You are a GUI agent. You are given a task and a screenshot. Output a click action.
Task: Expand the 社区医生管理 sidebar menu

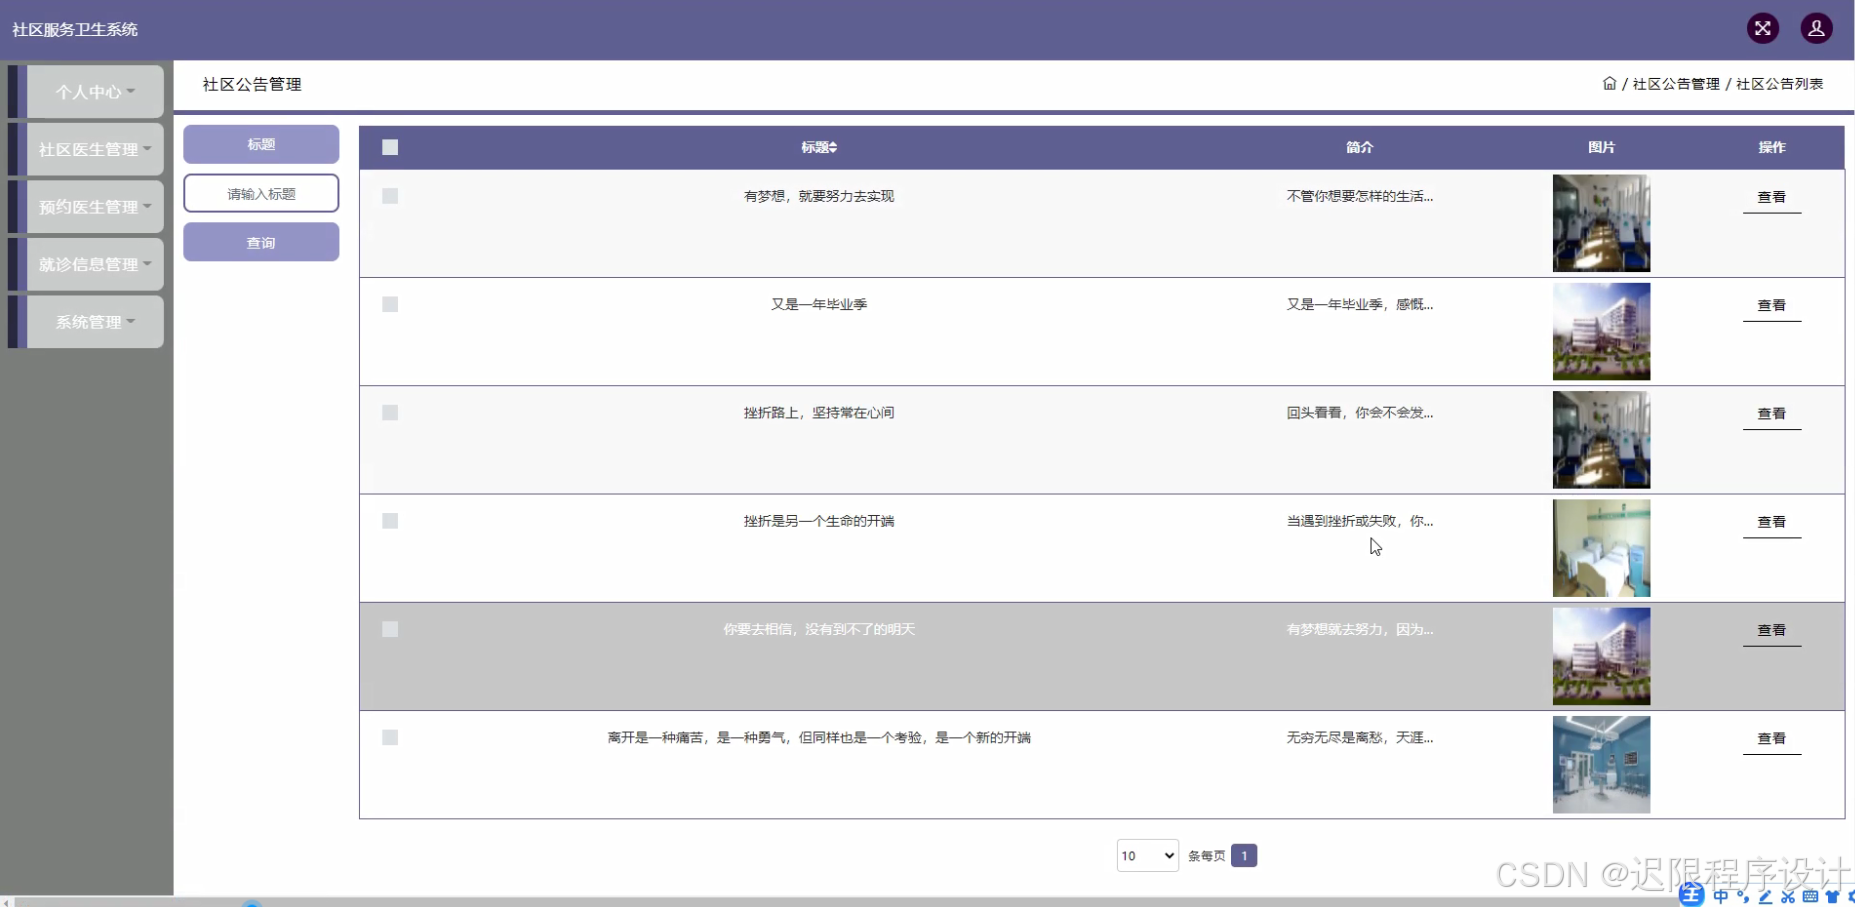point(92,148)
